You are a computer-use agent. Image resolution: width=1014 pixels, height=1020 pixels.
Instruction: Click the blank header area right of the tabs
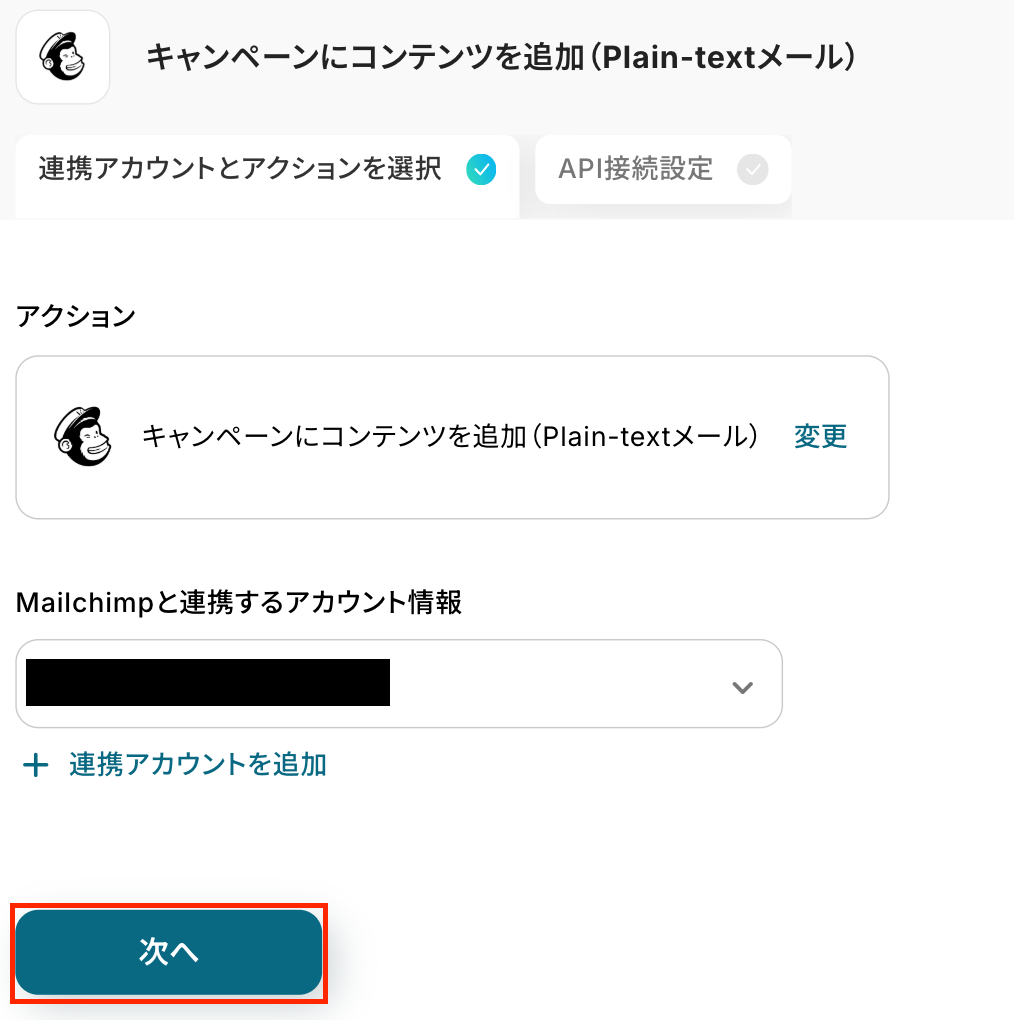(900, 170)
